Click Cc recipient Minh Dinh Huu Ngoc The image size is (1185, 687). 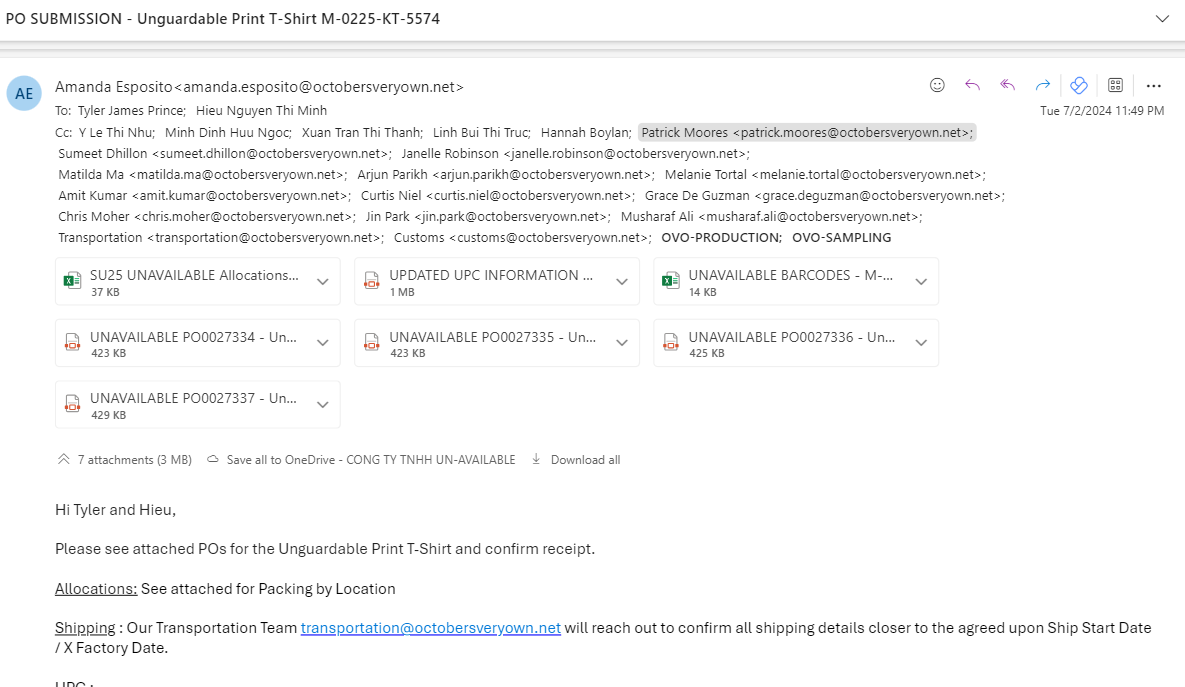[x=227, y=132]
